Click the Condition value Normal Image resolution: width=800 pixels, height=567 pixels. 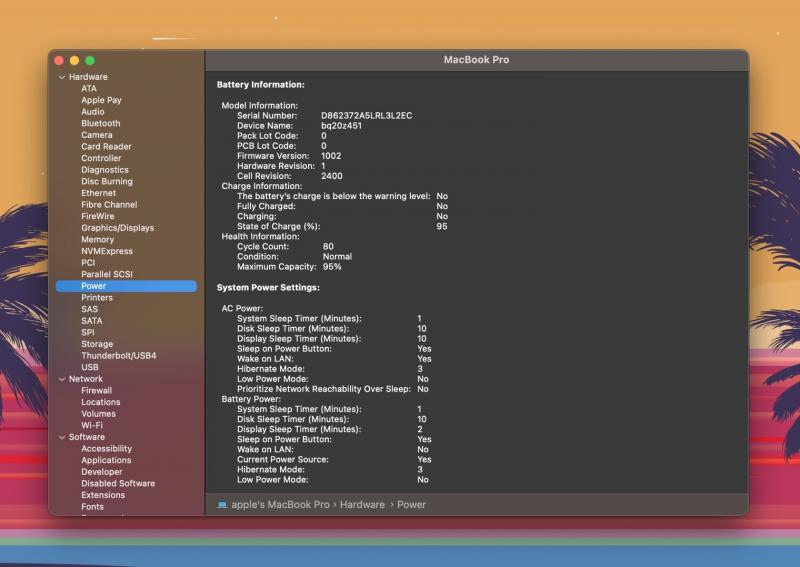tap(337, 257)
